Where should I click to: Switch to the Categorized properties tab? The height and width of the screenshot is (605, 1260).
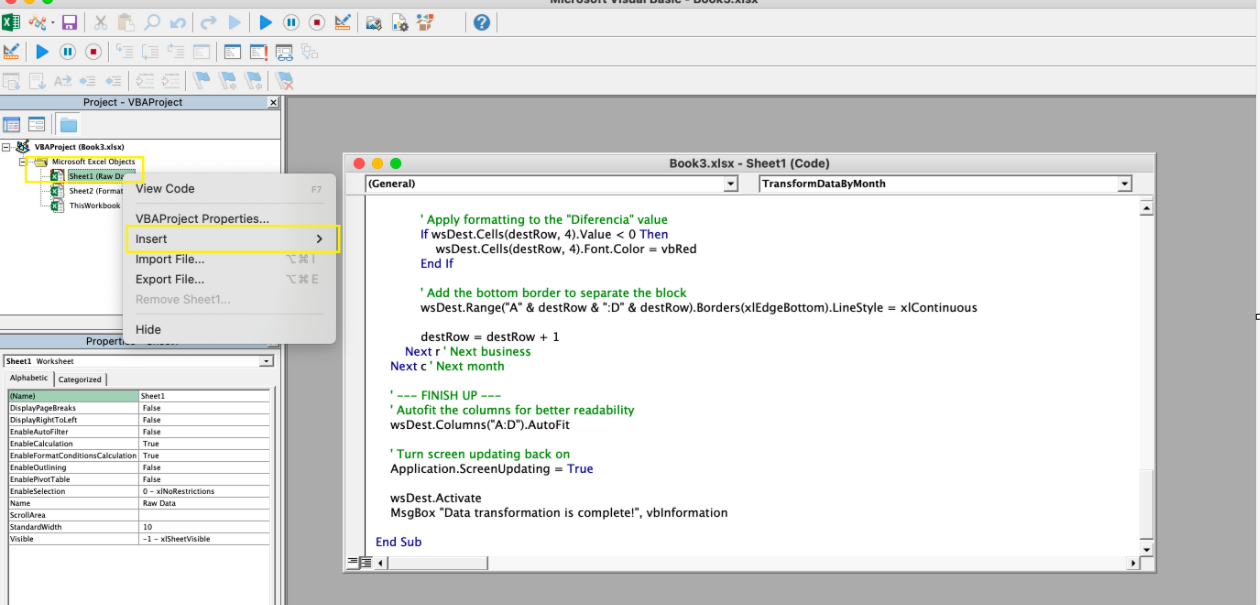pos(80,380)
